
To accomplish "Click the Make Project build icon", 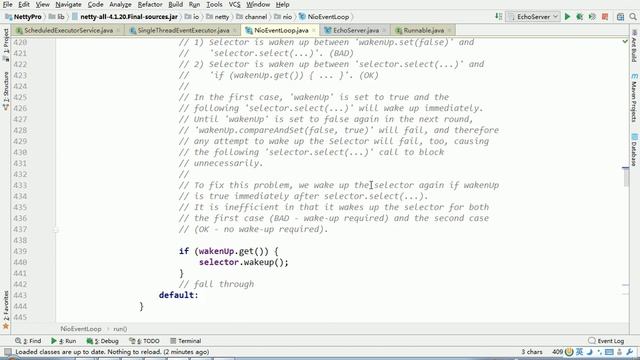I will point(499,17).
